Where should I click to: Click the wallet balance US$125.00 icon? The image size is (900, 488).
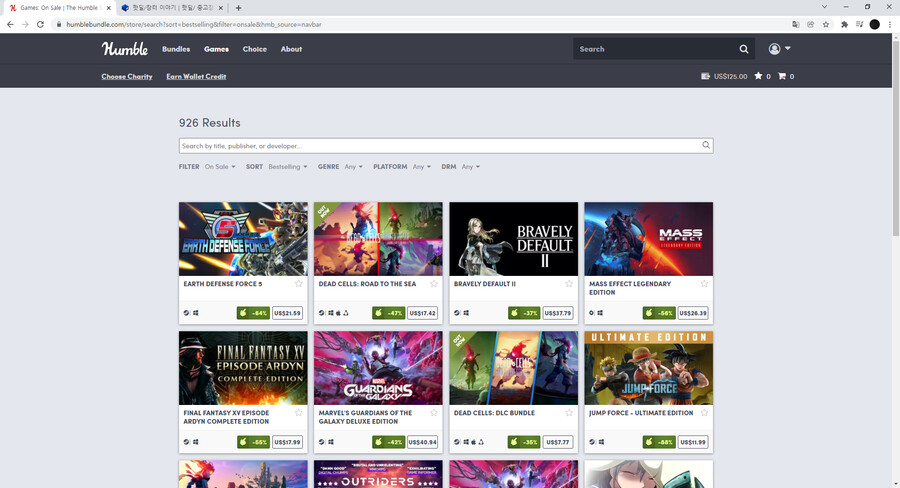pos(706,76)
